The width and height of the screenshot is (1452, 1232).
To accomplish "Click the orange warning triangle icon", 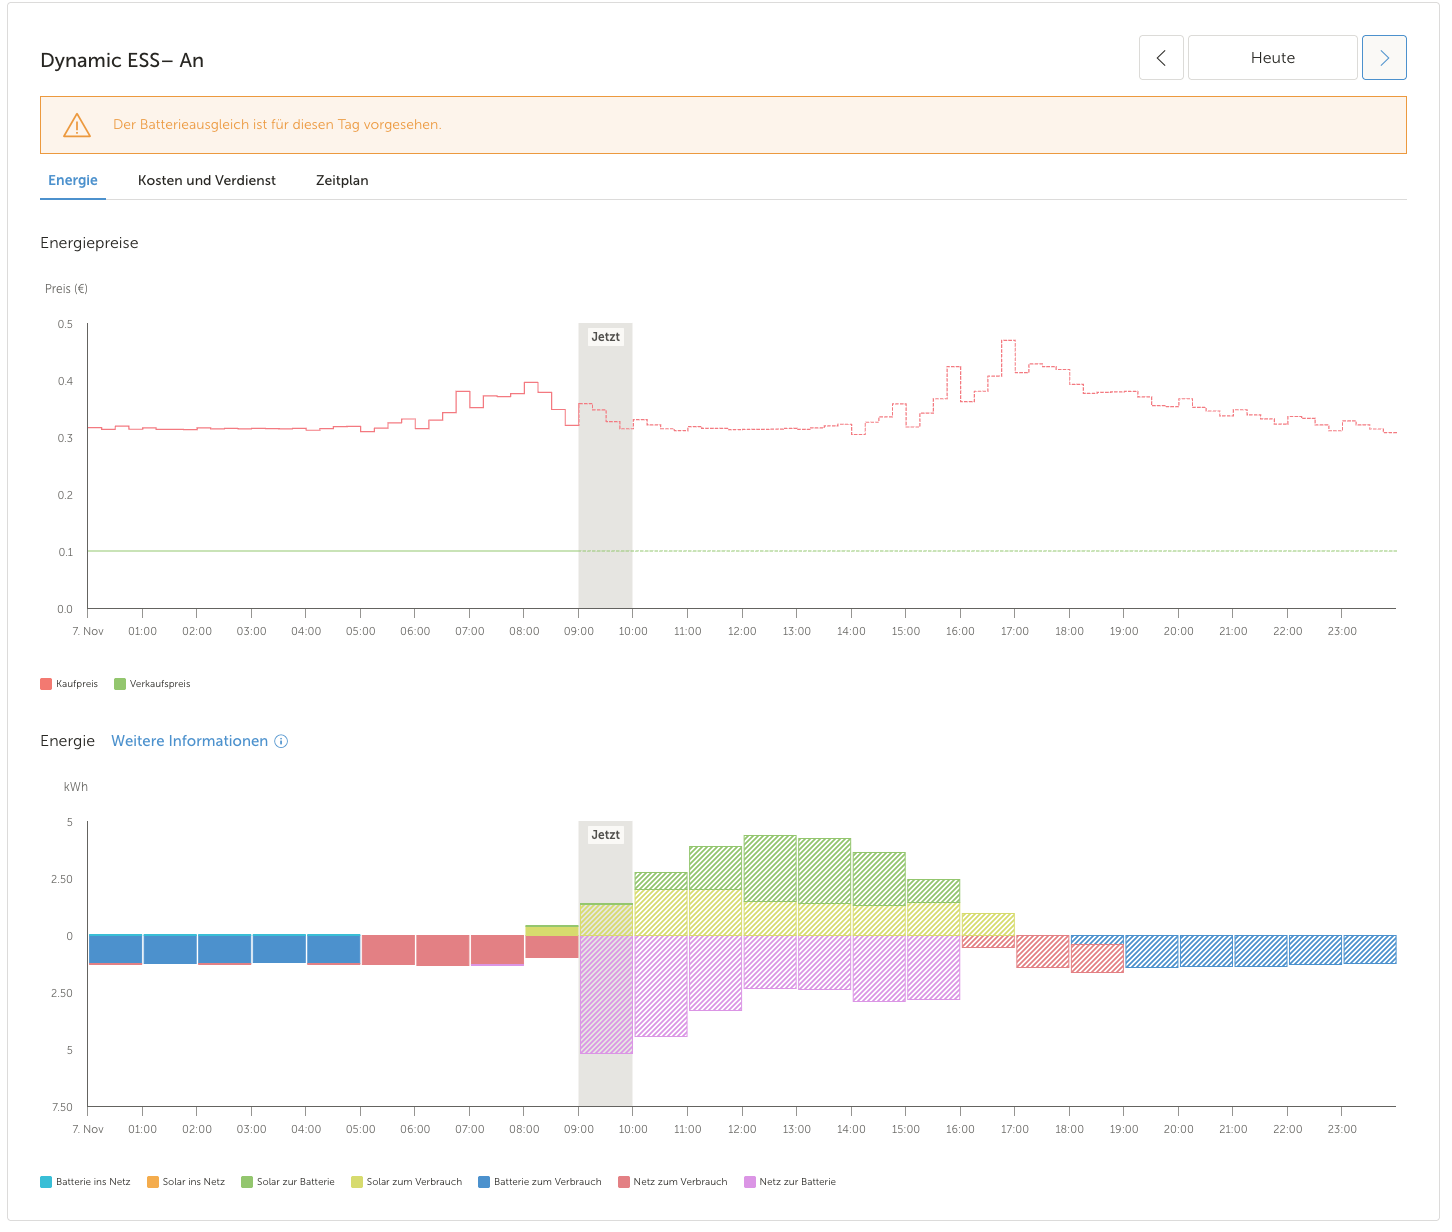I will (77, 125).
